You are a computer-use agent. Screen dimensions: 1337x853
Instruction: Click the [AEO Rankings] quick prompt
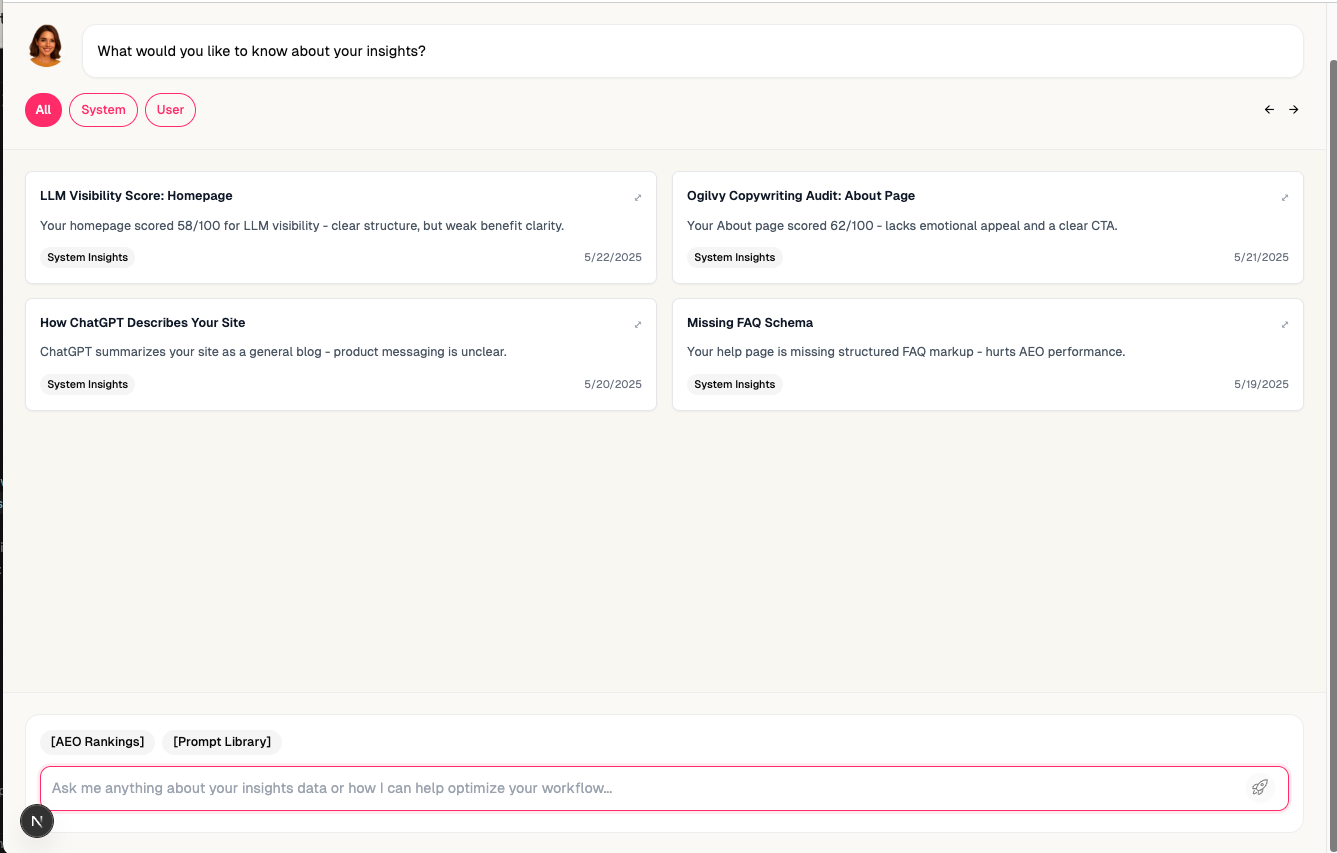[96, 741]
